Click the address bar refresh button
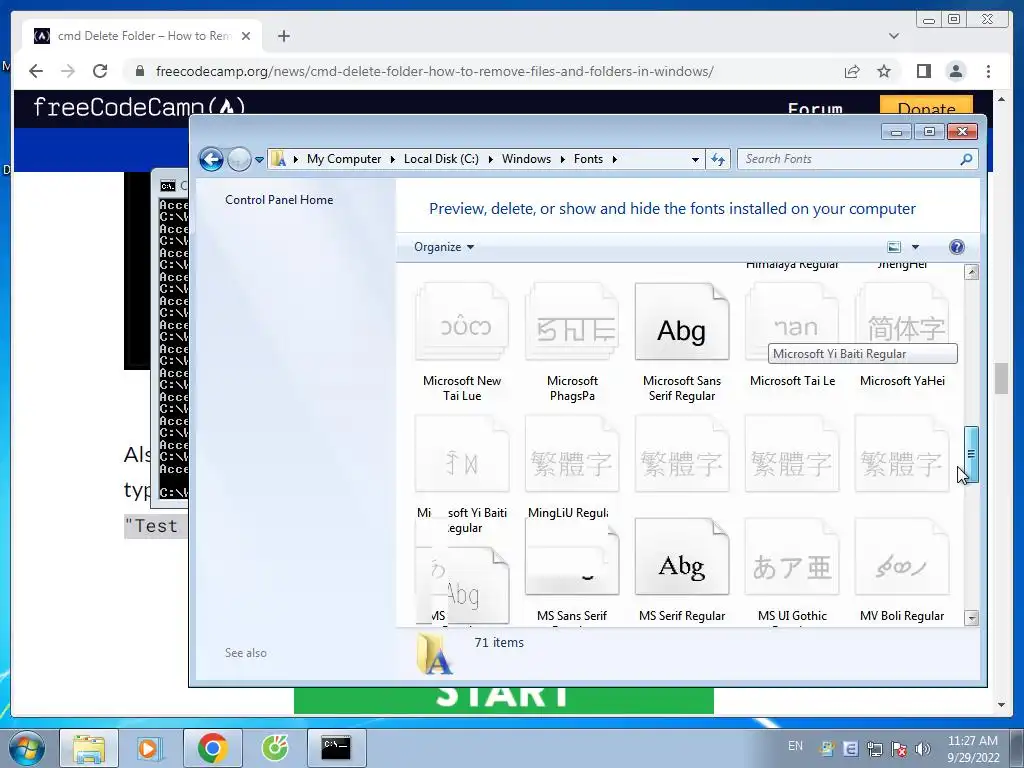The height and width of the screenshot is (768, 1024). tap(718, 159)
